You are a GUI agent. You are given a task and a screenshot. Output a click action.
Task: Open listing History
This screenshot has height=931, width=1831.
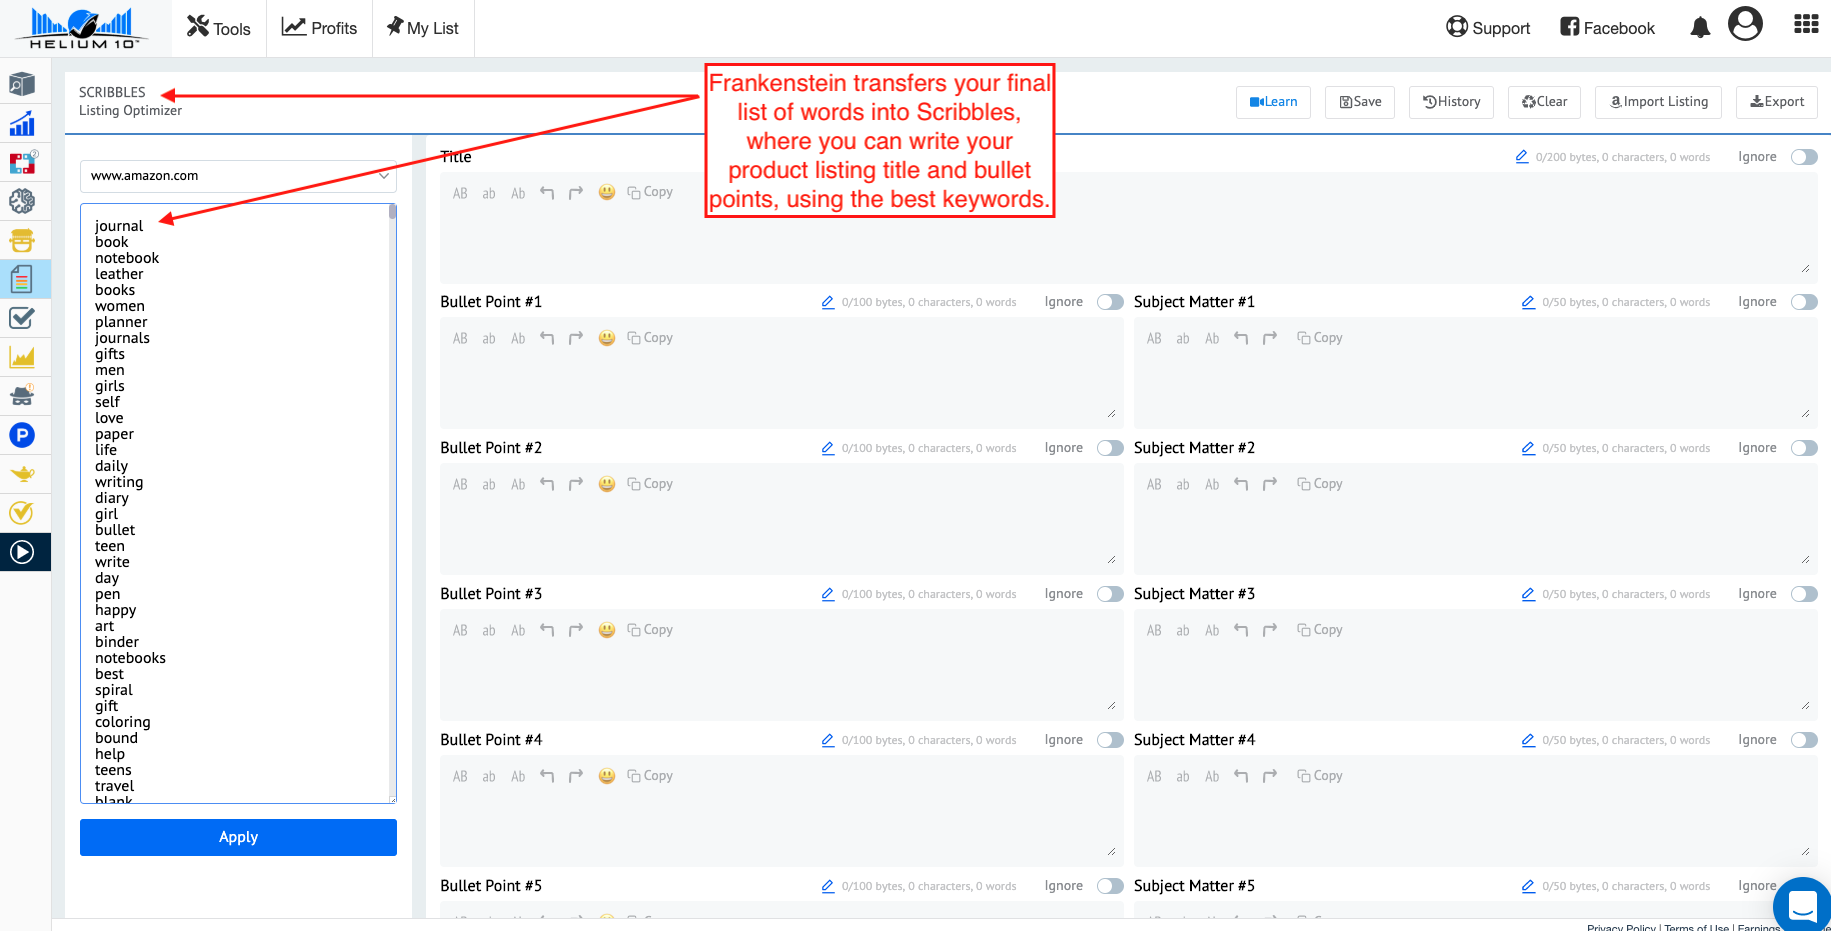tap(1451, 102)
